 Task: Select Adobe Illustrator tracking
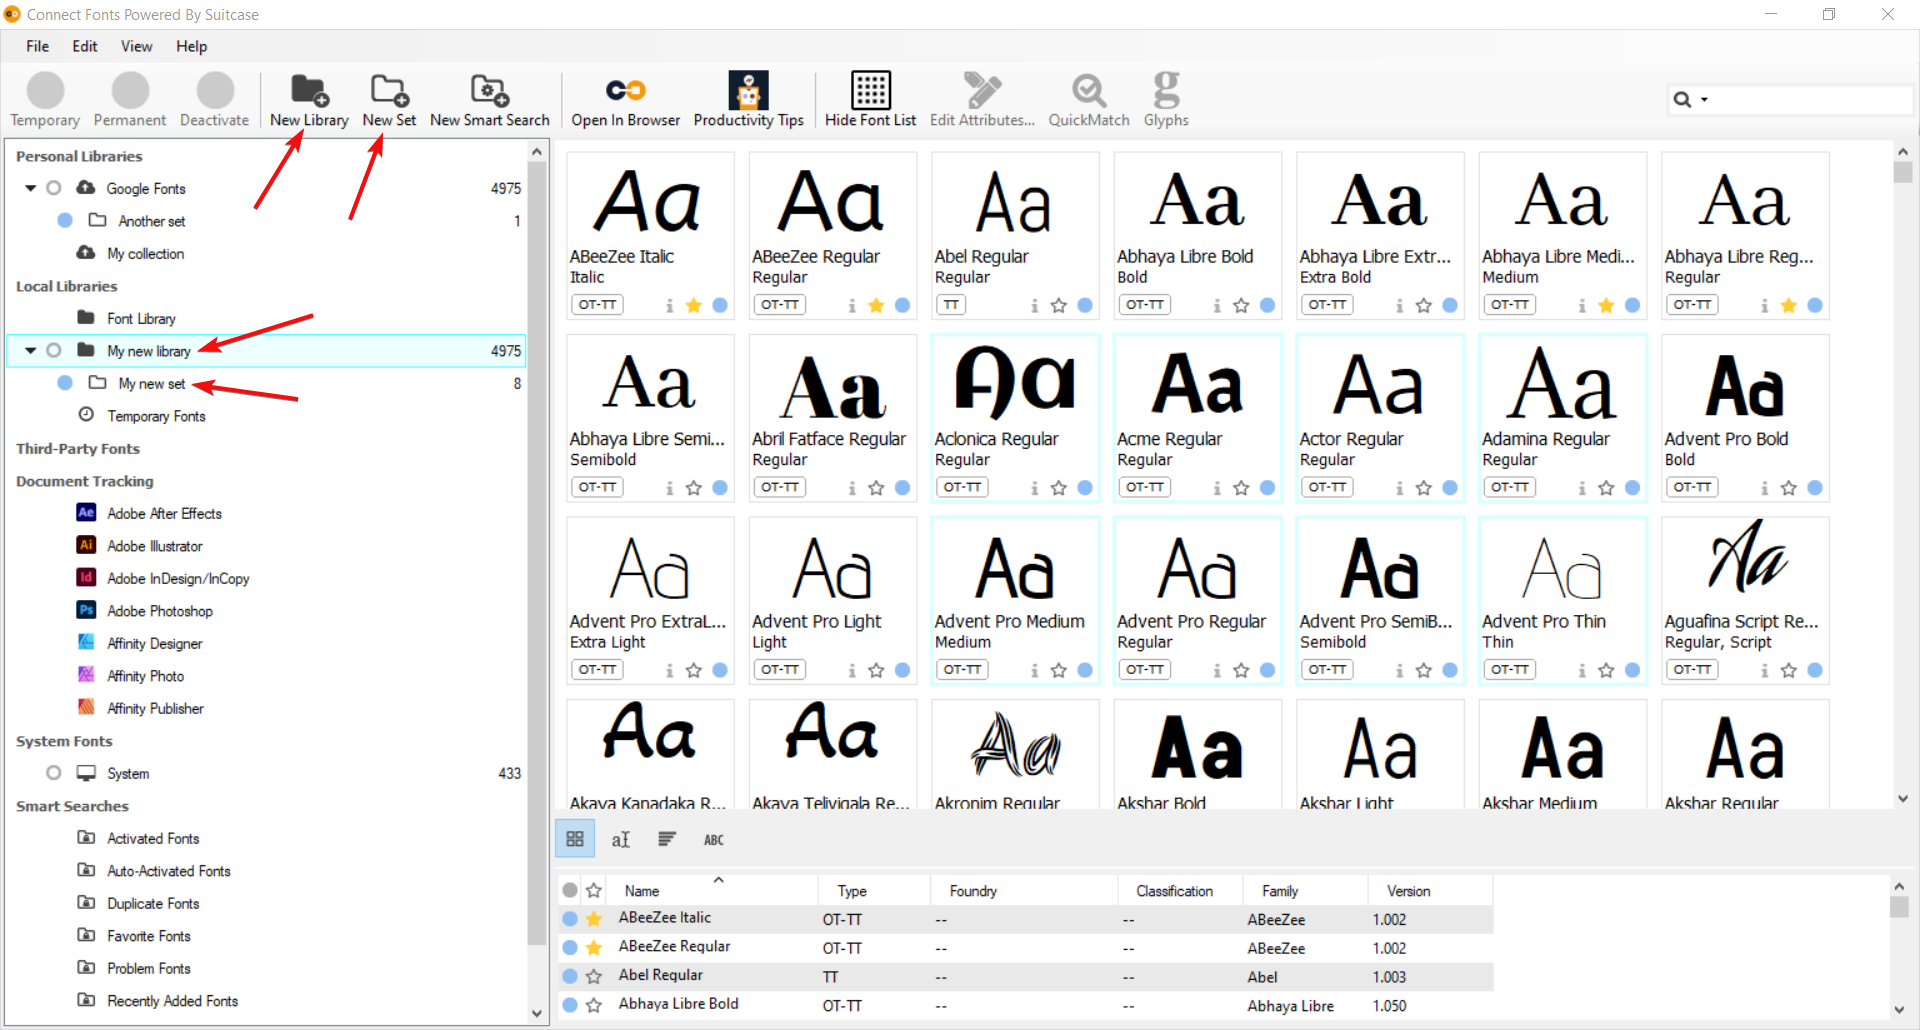tap(154, 546)
